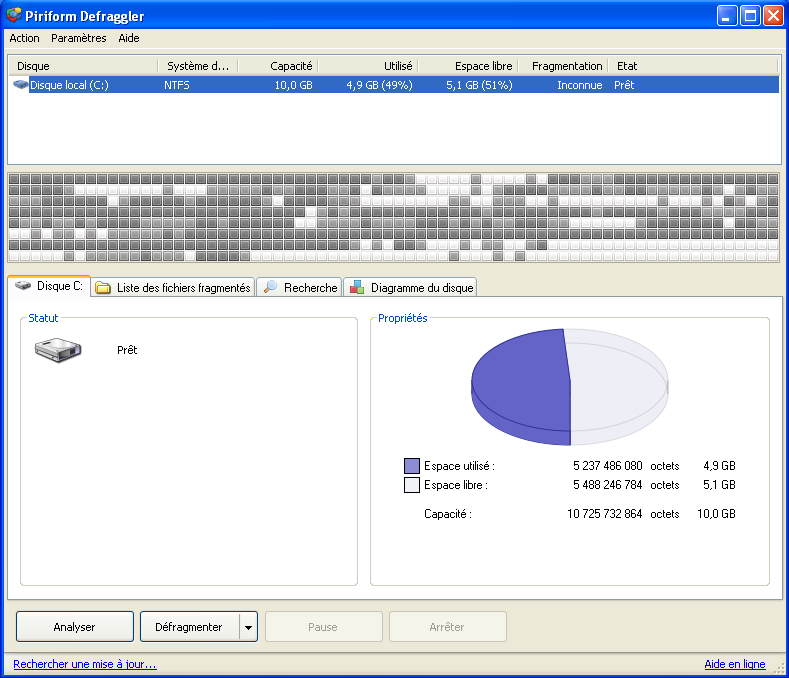This screenshot has width=789, height=678.
Task: Open the Paramètres menu
Action: [x=78, y=38]
